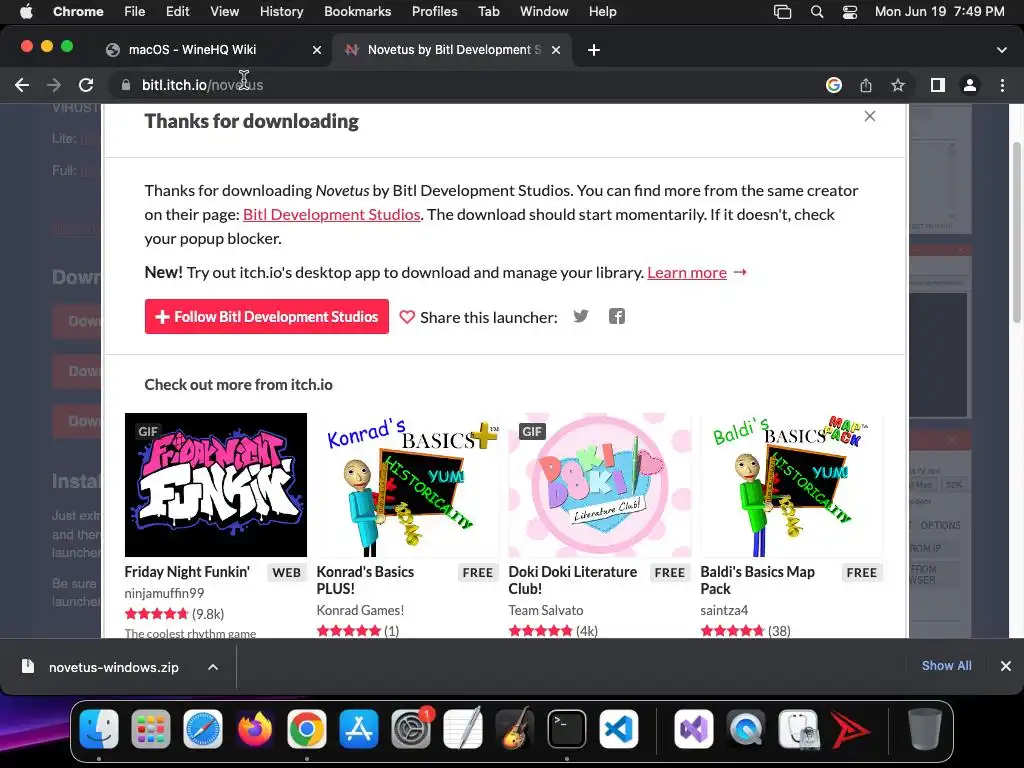Open the Trash in the dock

pos(925,729)
